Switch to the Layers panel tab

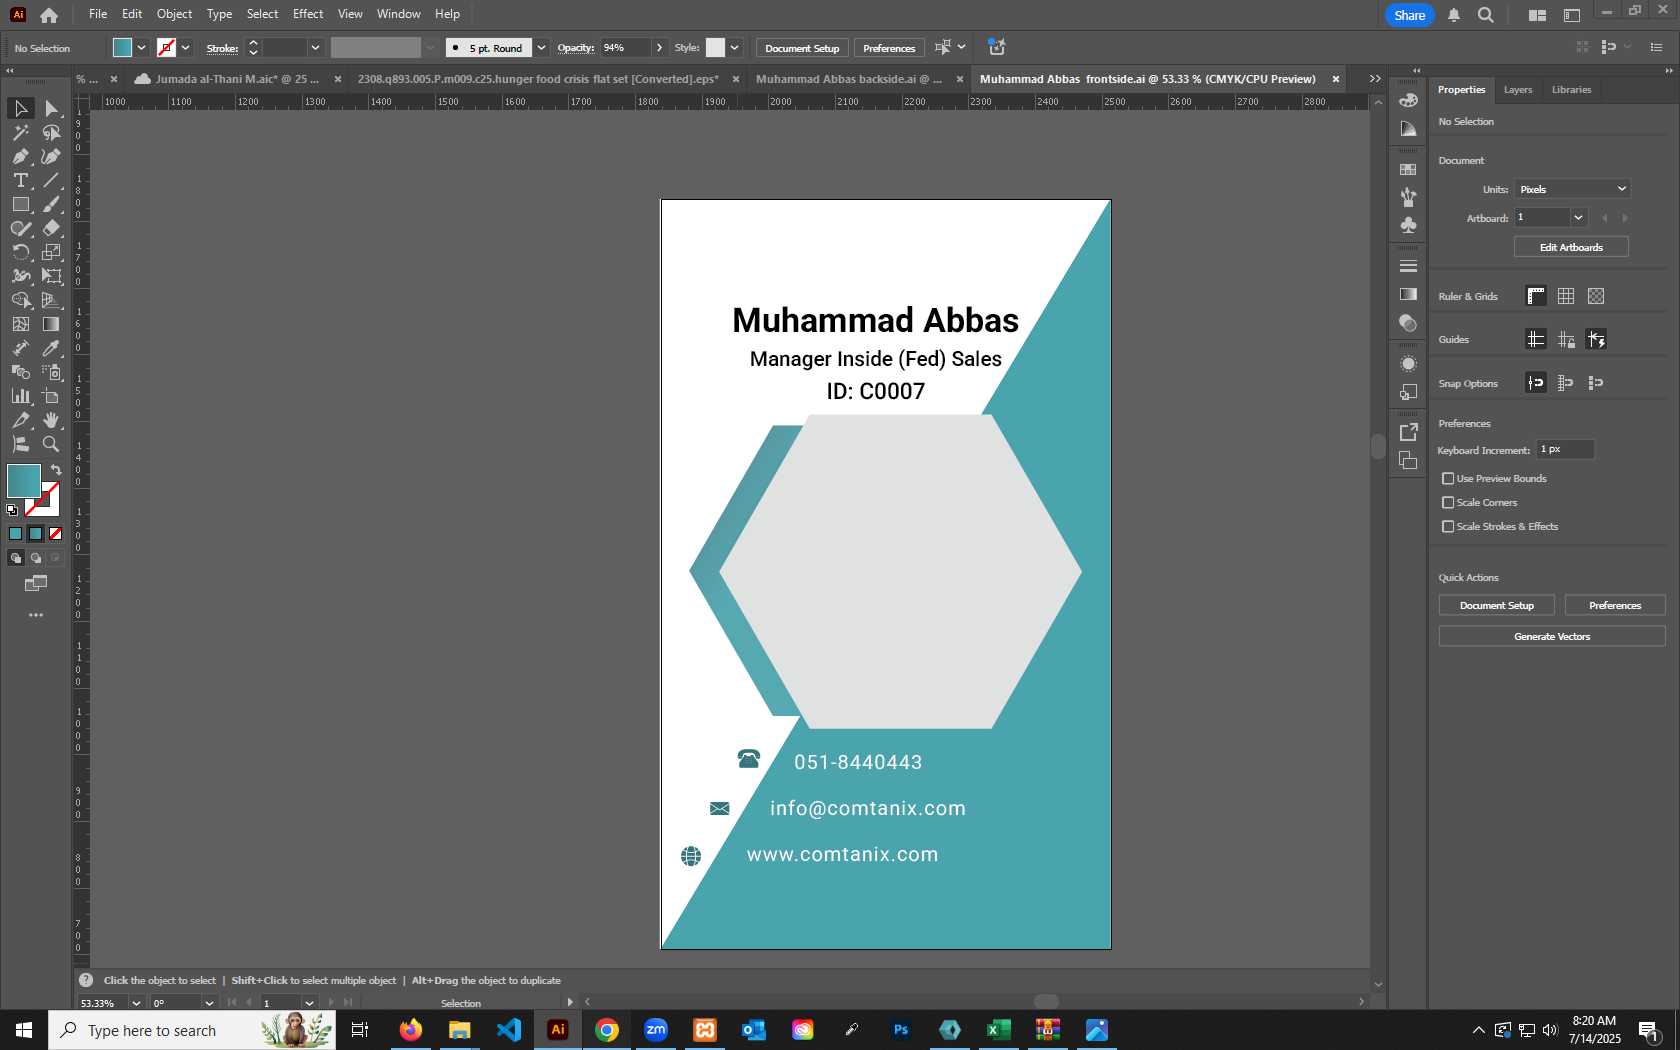(1517, 90)
